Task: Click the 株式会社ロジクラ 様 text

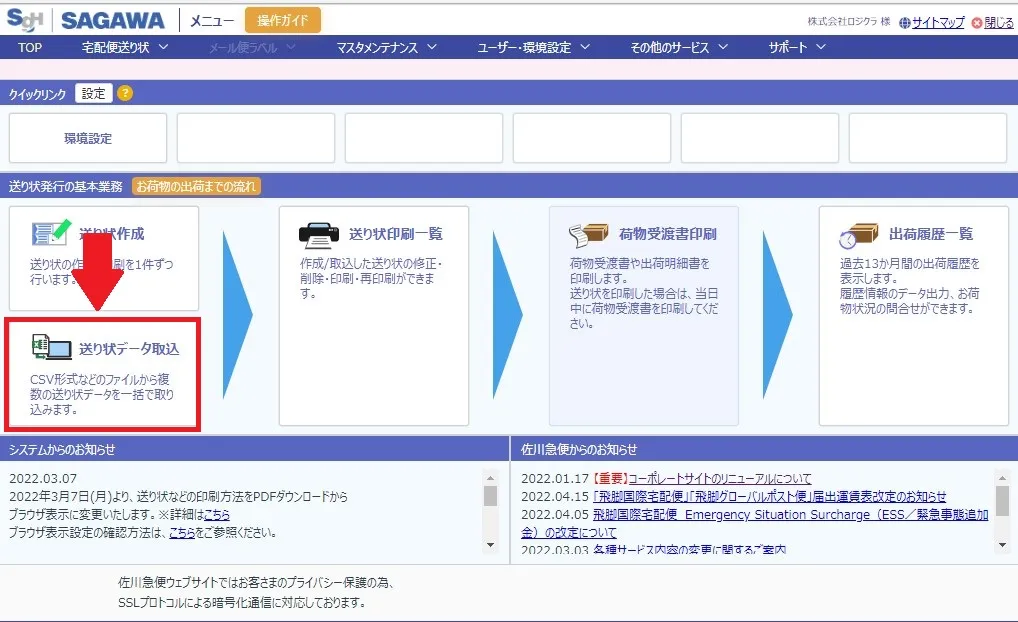Action: click(x=849, y=21)
